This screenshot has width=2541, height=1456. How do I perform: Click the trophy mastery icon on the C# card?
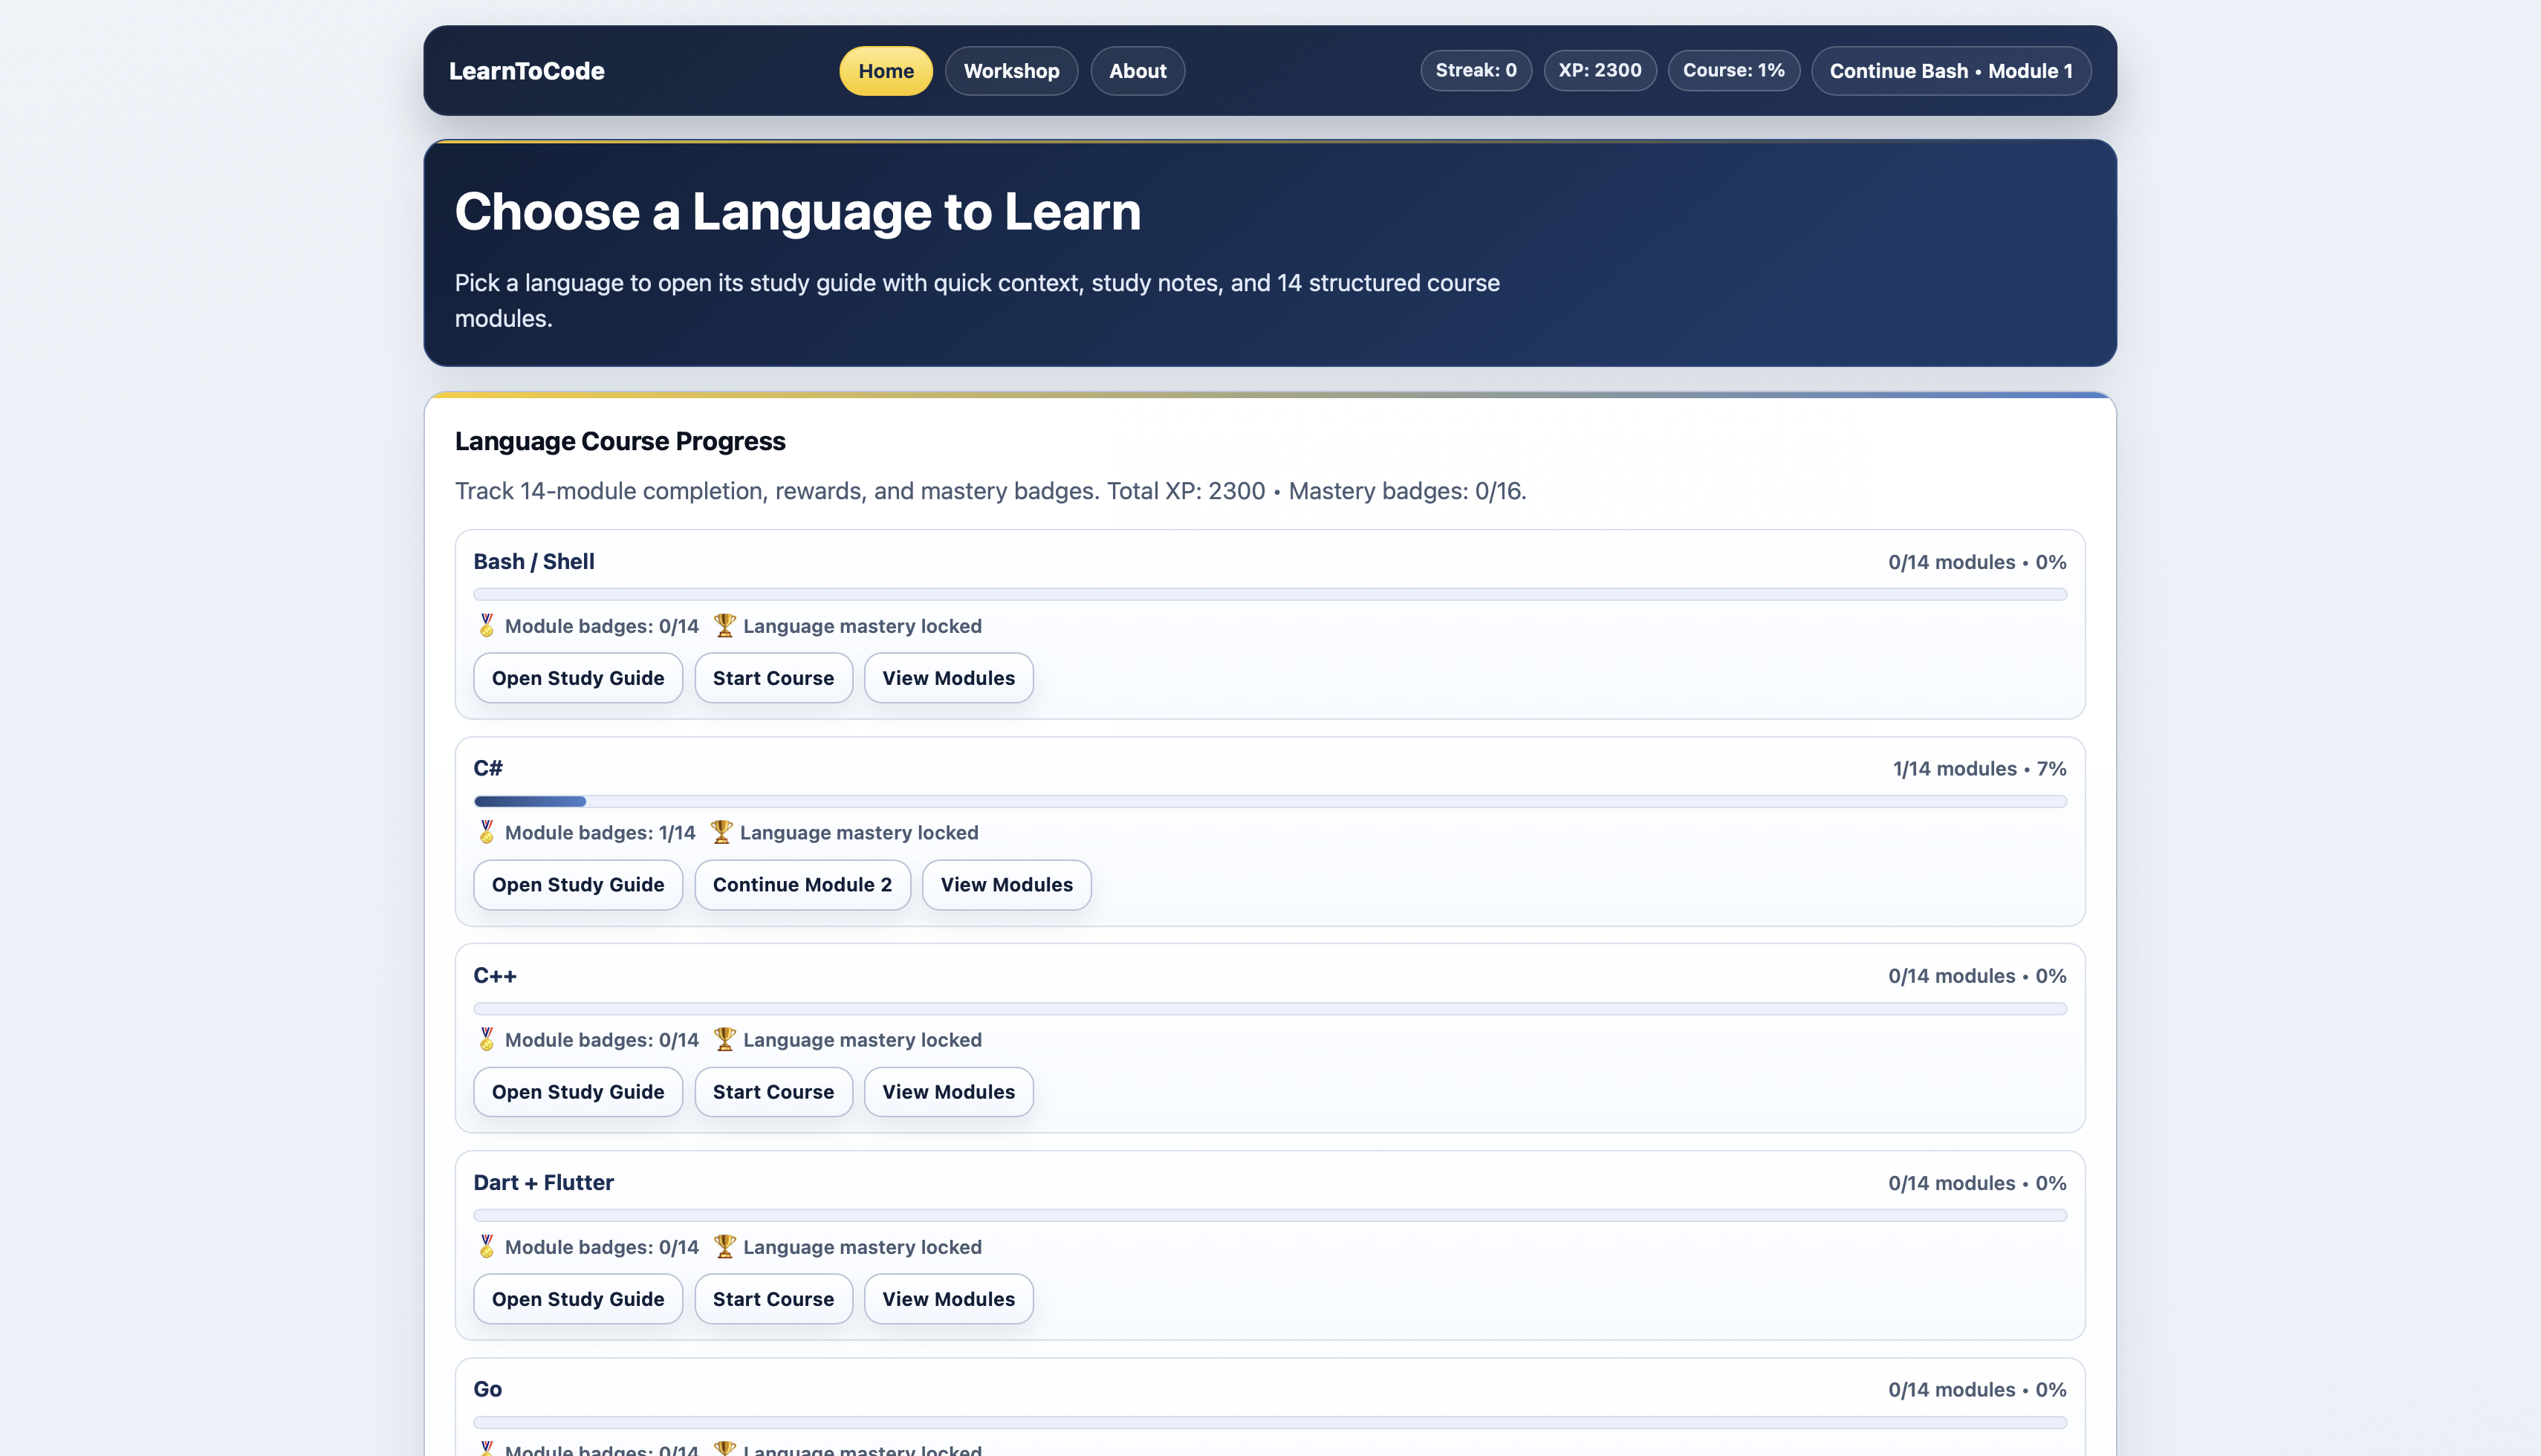[722, 831]
